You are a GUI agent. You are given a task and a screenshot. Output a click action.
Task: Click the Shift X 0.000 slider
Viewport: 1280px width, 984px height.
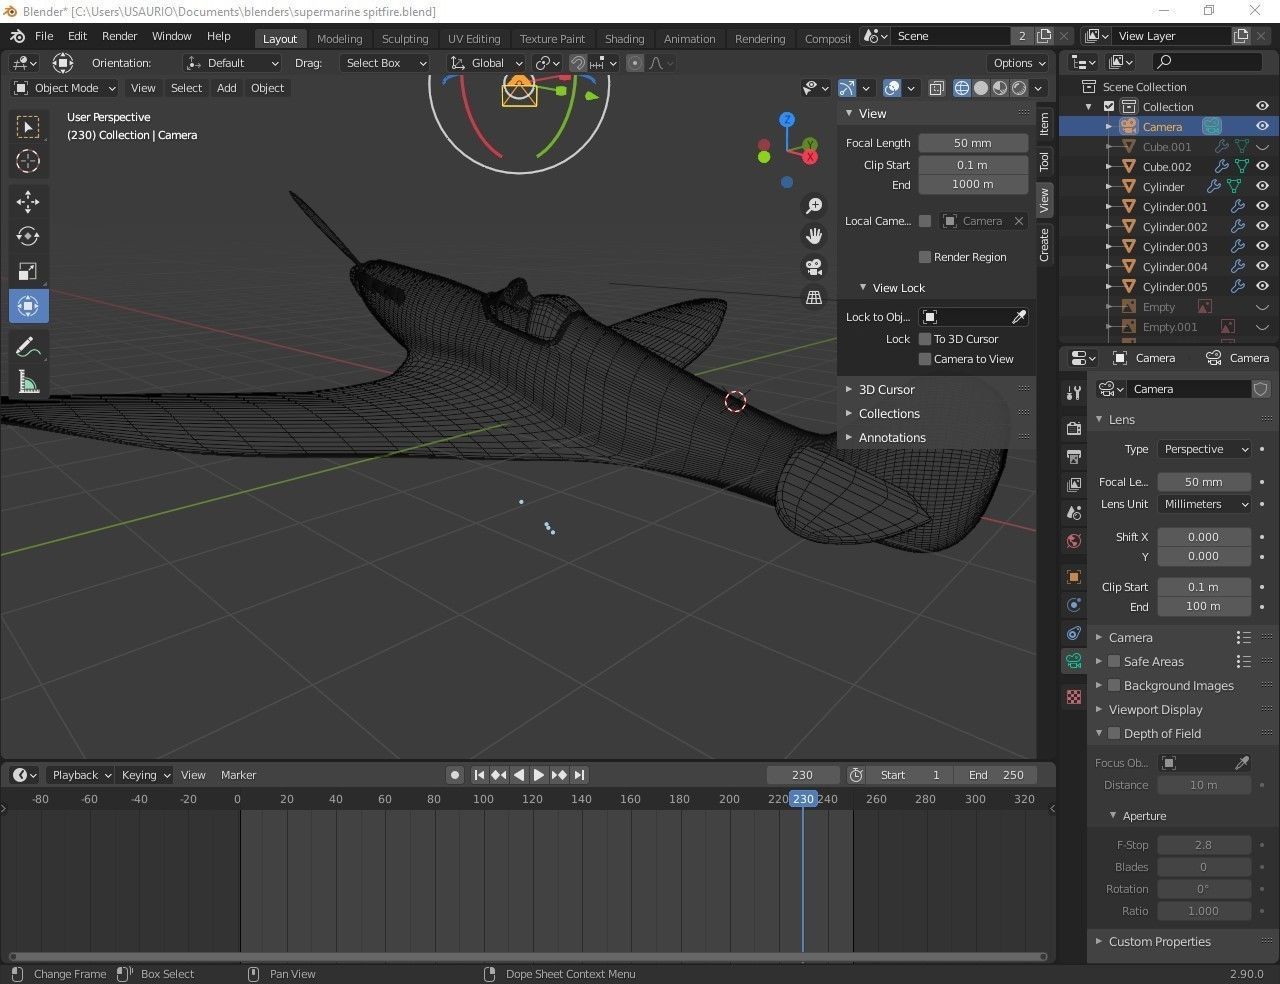(1204, 537)
